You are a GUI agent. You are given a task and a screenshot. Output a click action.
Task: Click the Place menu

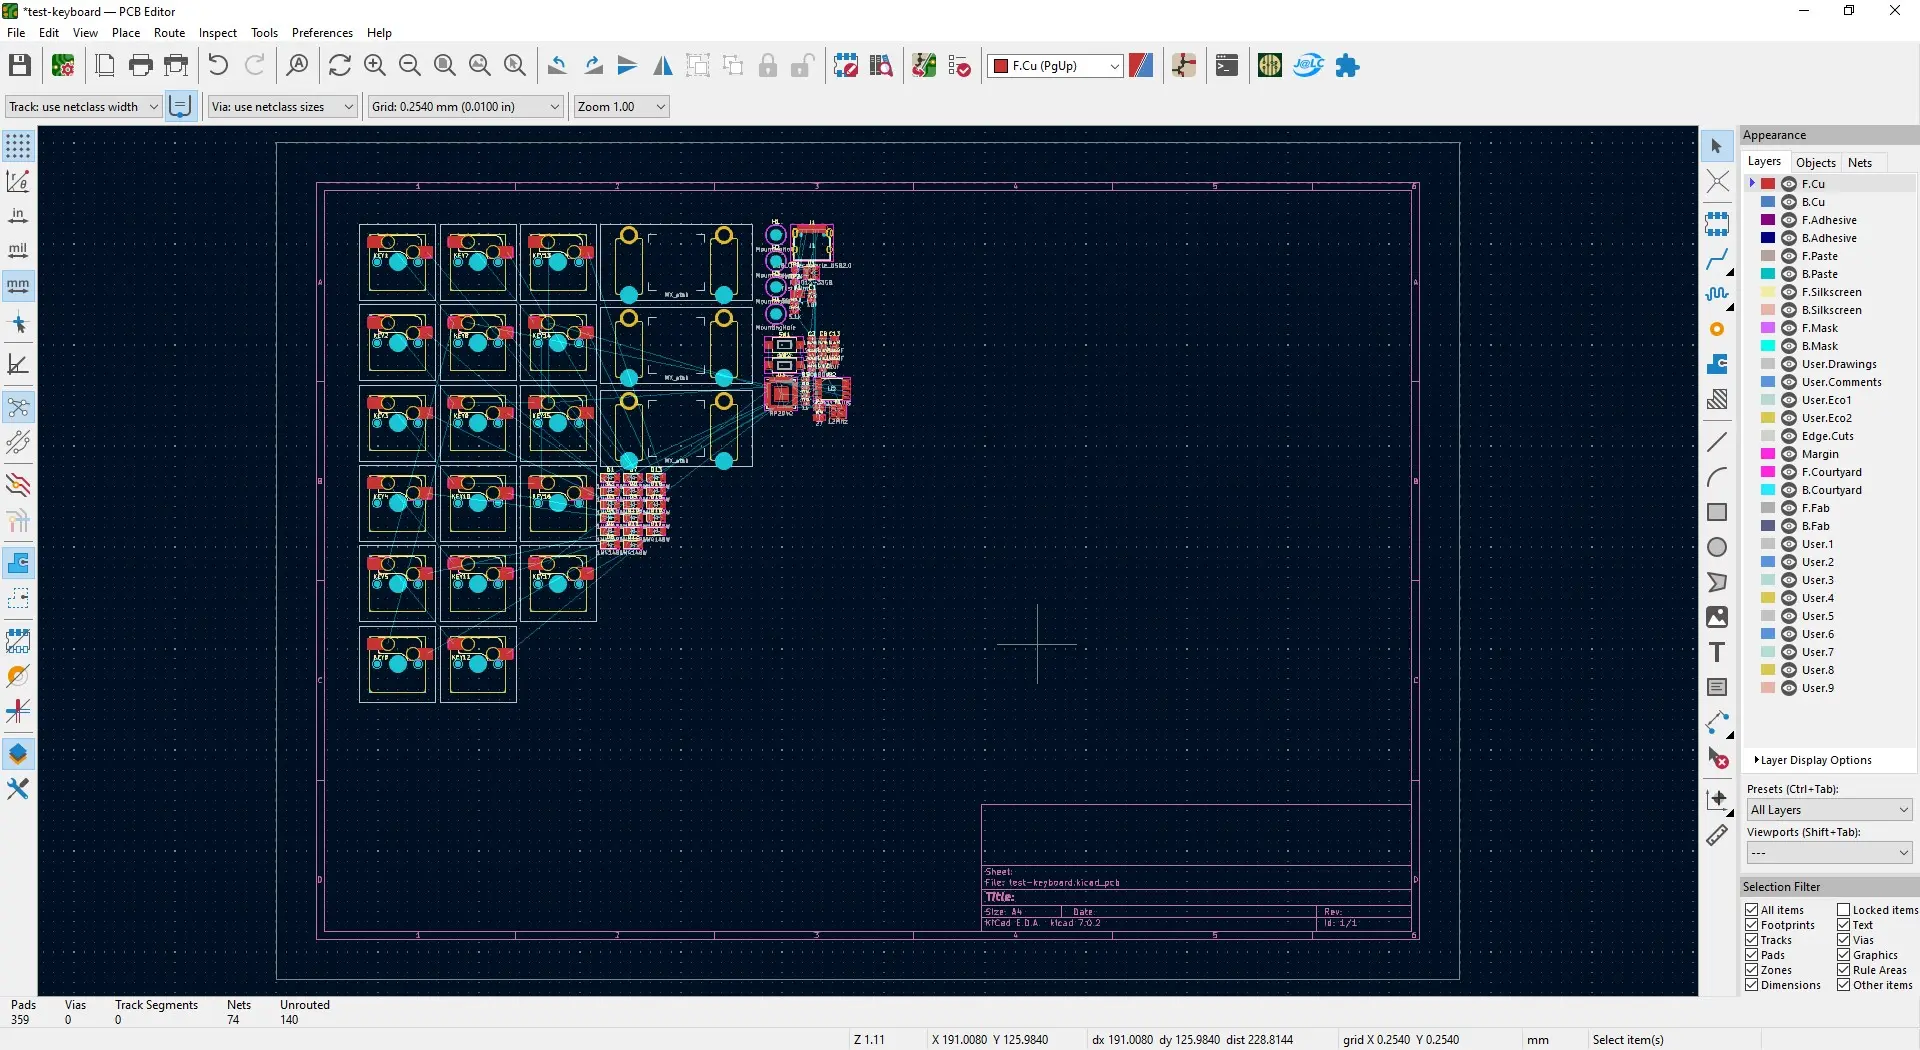tap(126, 33)
